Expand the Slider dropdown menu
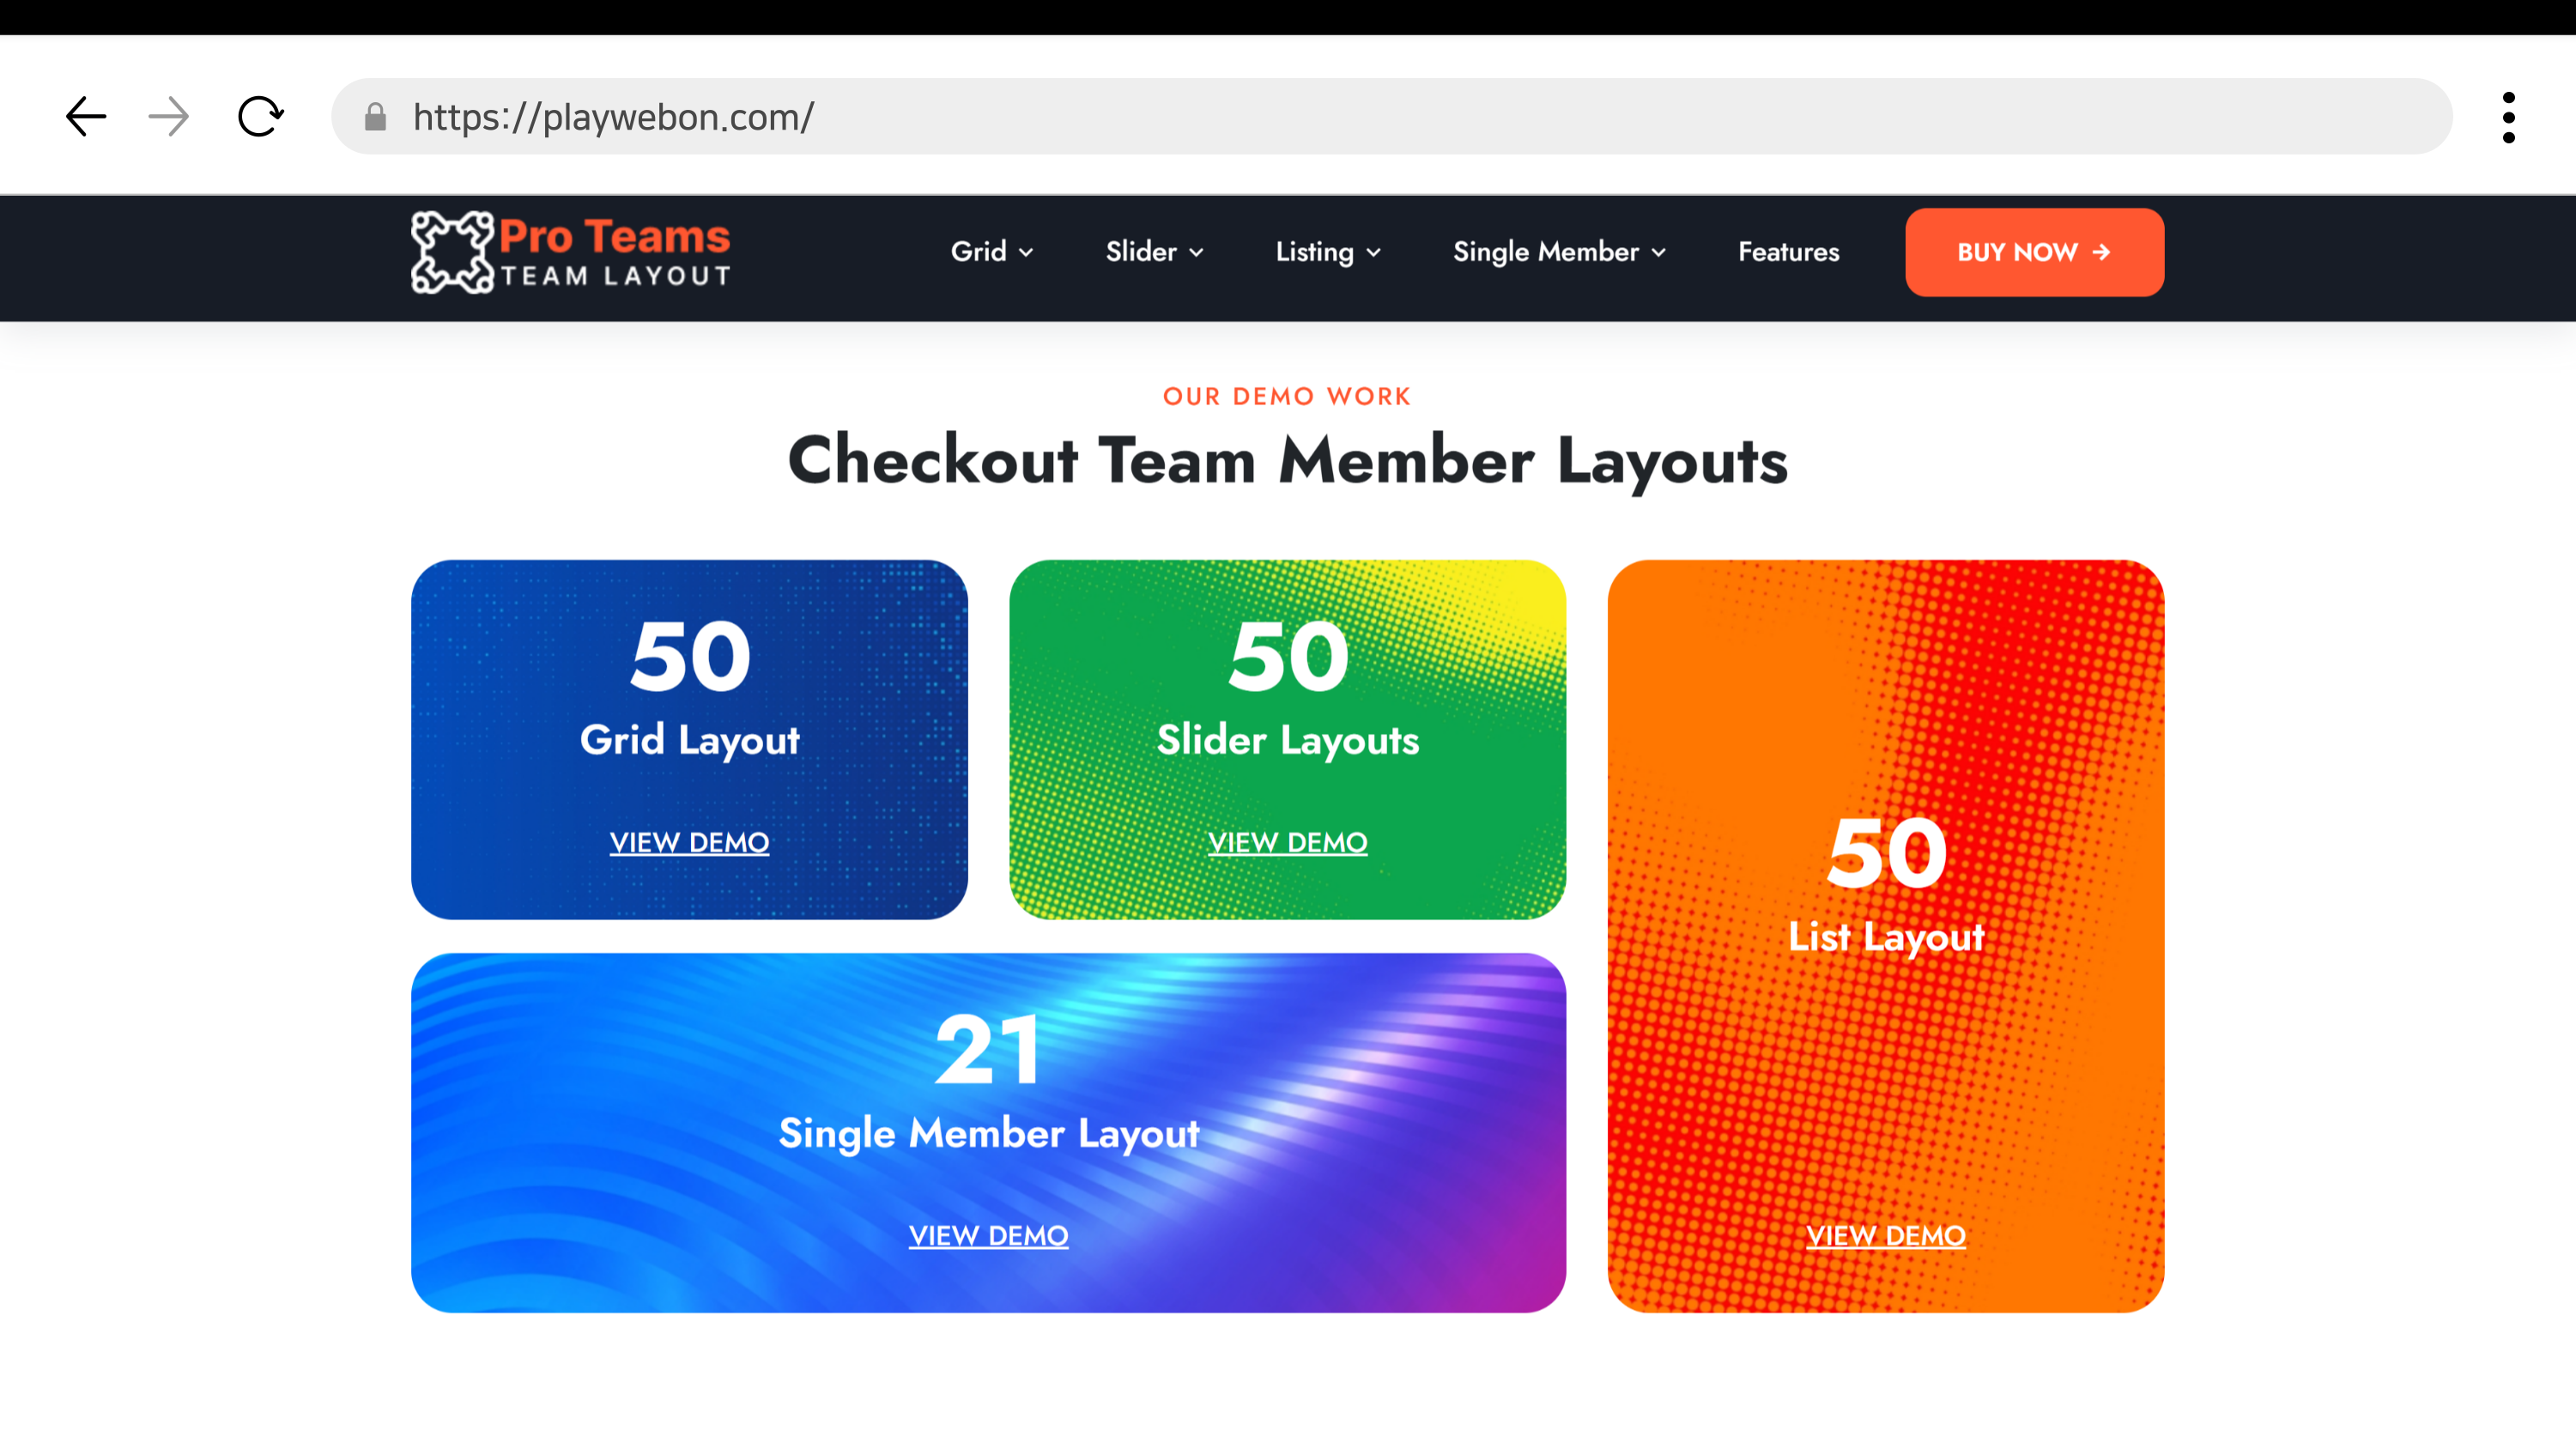This screenshot has width=2576, height=1449. (x=1154, y=252)
